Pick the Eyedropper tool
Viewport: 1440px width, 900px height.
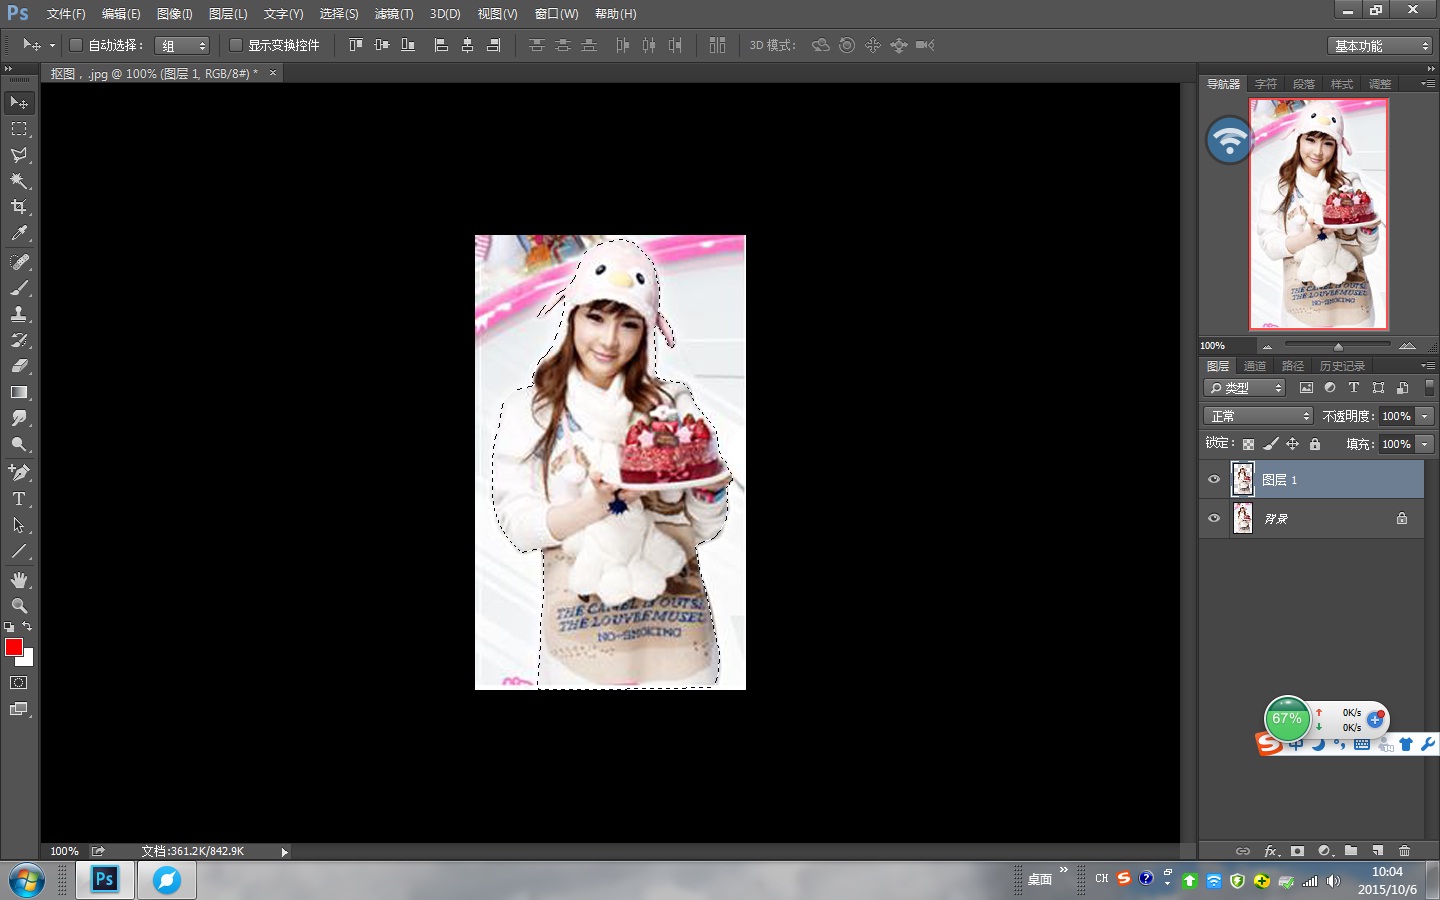pos(19,233)
